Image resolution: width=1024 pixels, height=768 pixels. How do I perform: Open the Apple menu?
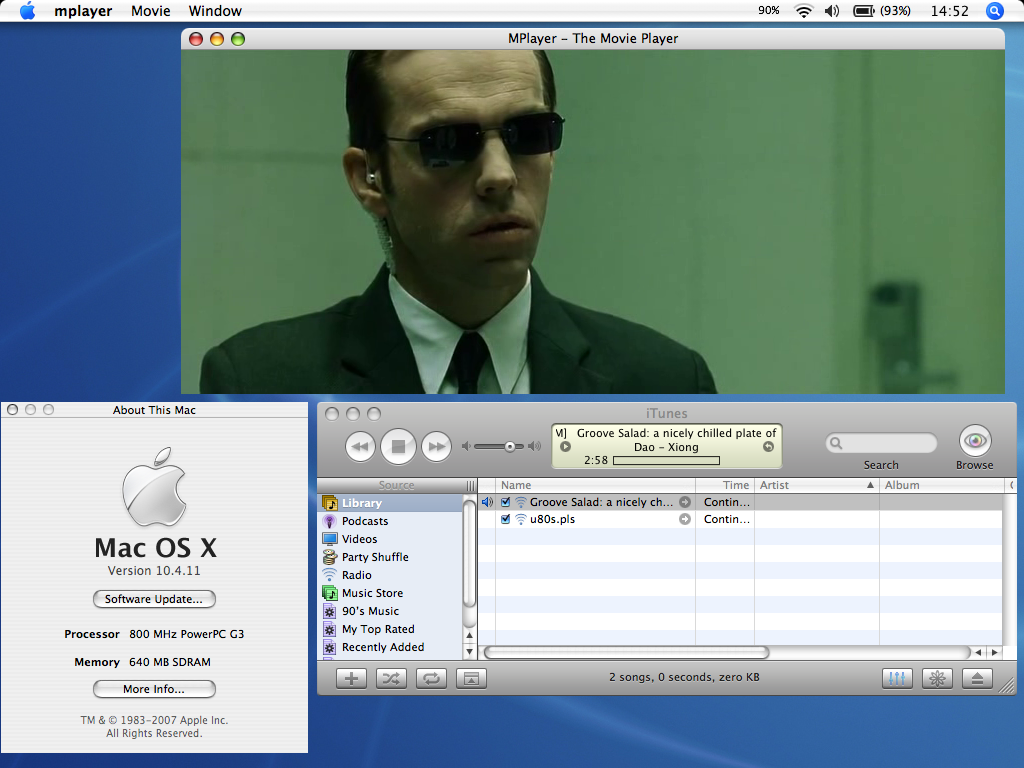click(27, 10)
